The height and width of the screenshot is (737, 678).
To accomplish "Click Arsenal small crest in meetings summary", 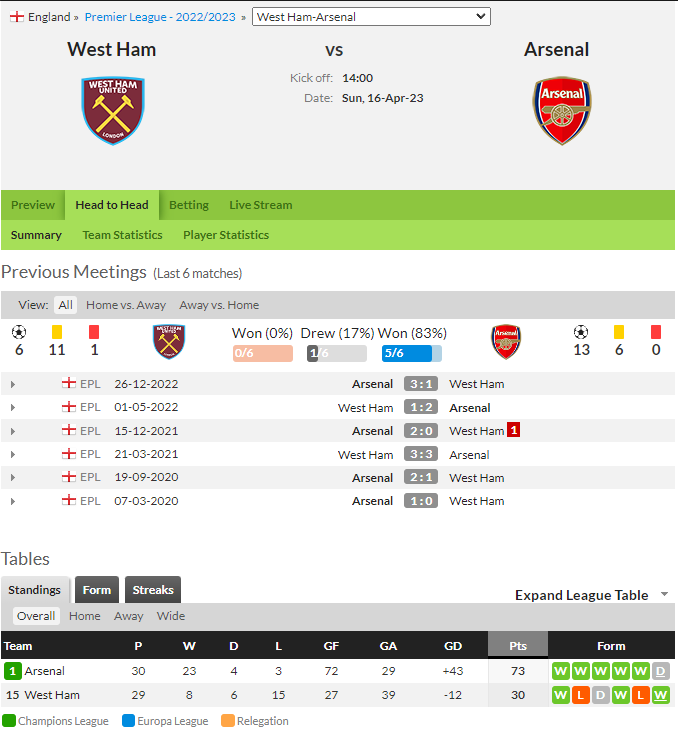I will (505, 342).
